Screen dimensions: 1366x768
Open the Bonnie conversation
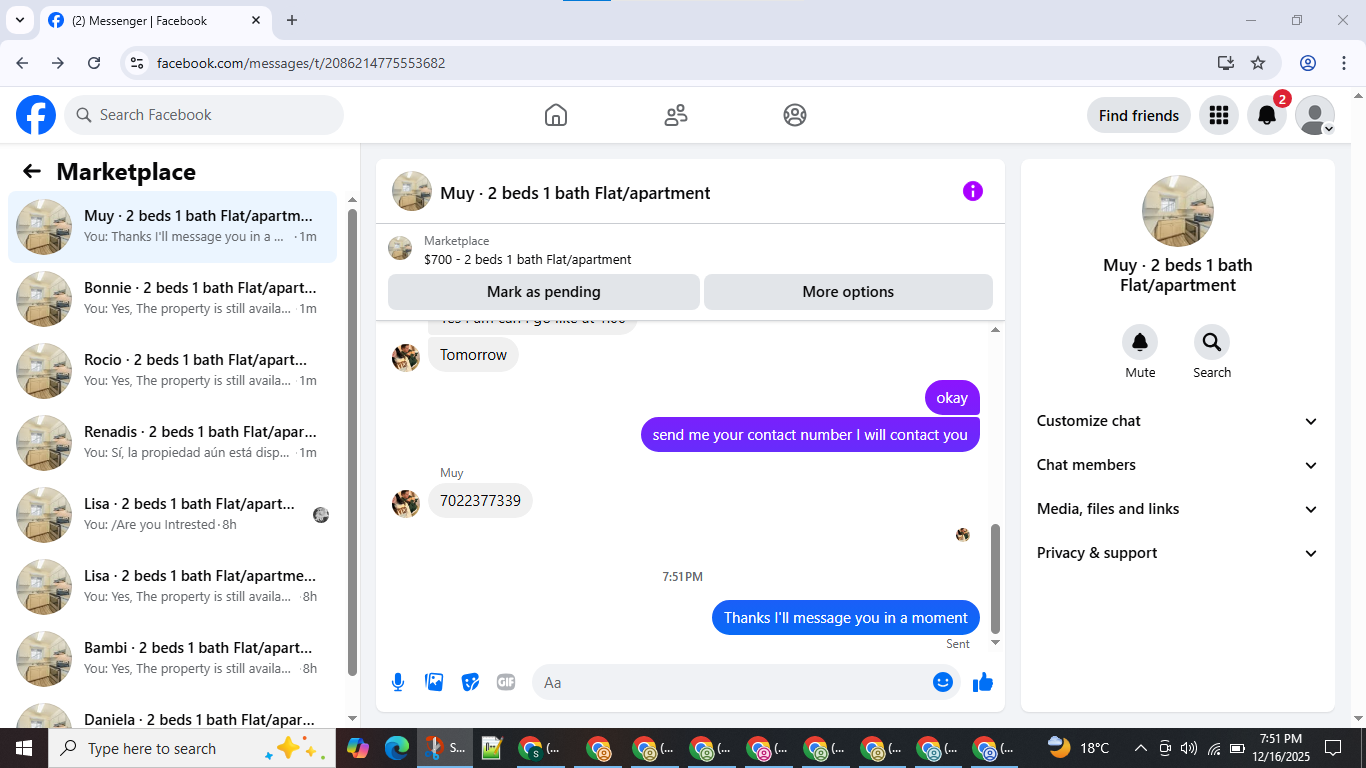coord(172,299)
